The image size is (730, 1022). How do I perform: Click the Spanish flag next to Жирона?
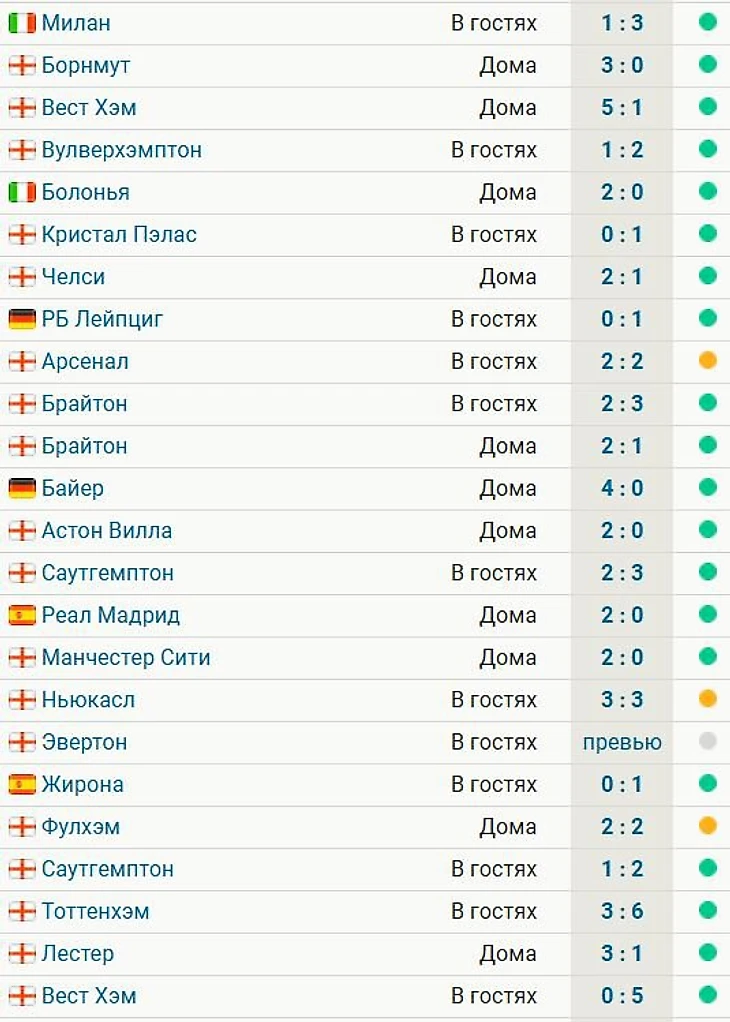[x=21, y=785]
